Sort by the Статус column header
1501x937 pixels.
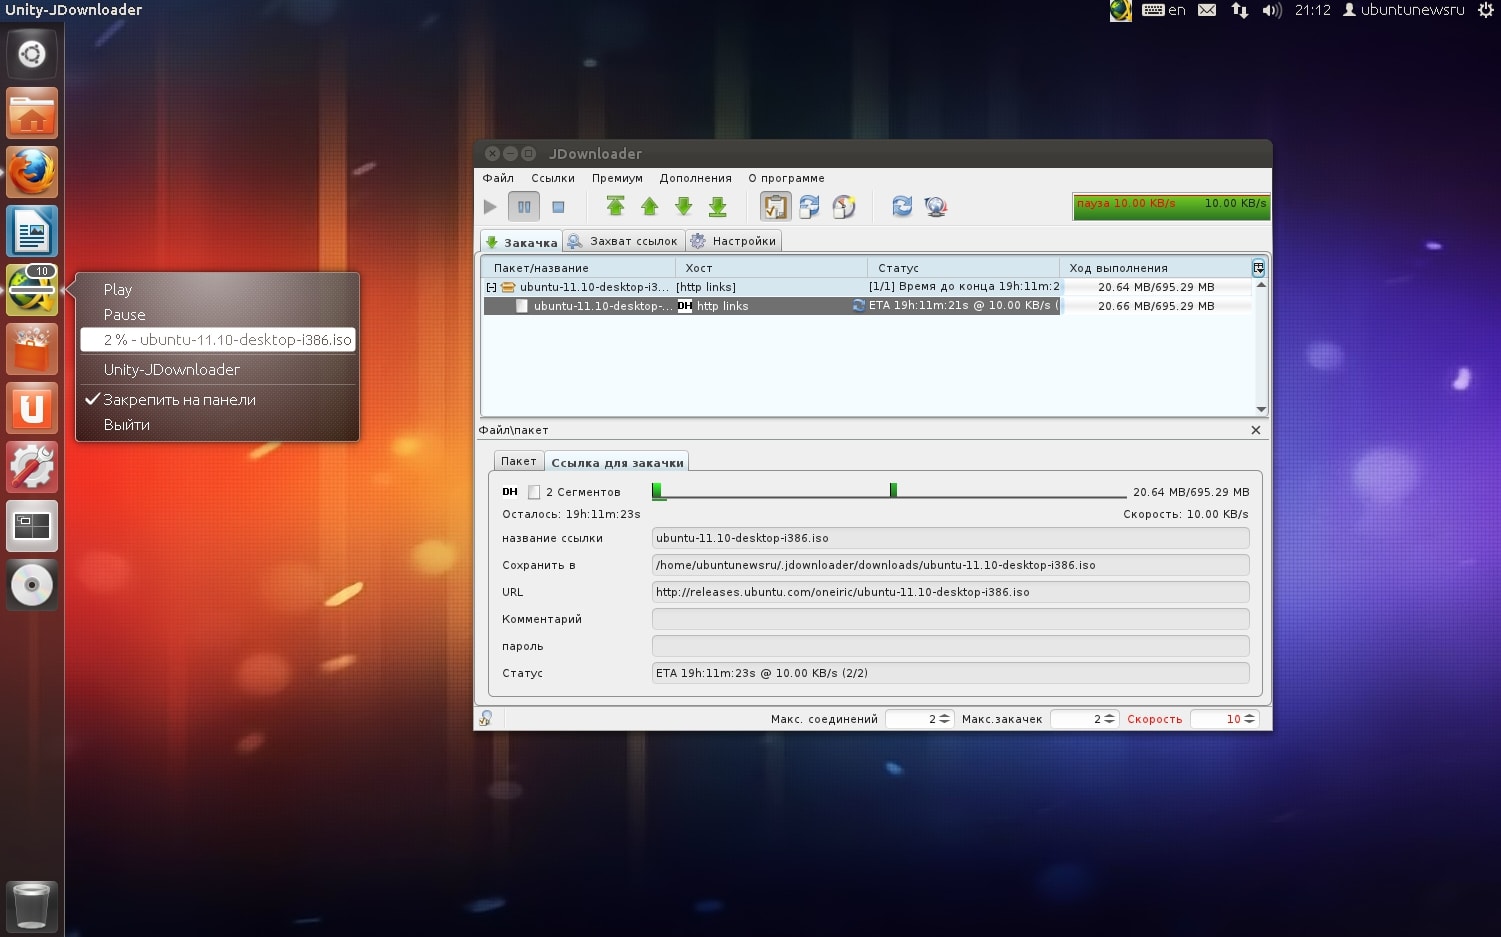tap(963, 268)
